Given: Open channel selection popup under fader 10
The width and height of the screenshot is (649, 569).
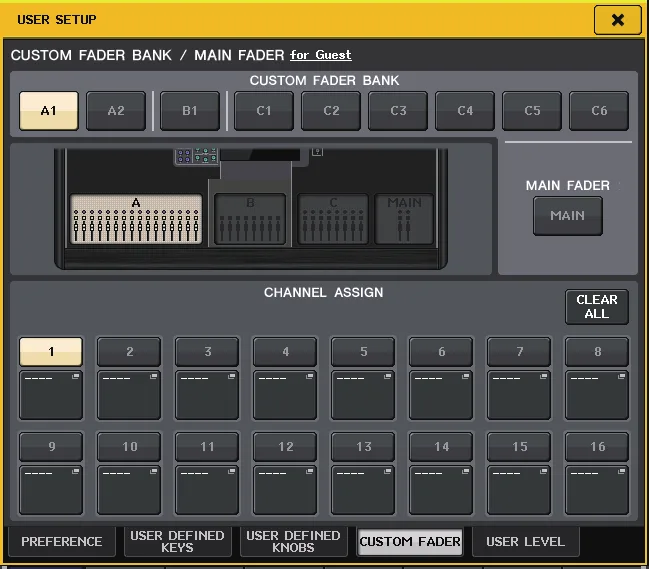Looking at the screenshot, I should (x=129, y=490).
